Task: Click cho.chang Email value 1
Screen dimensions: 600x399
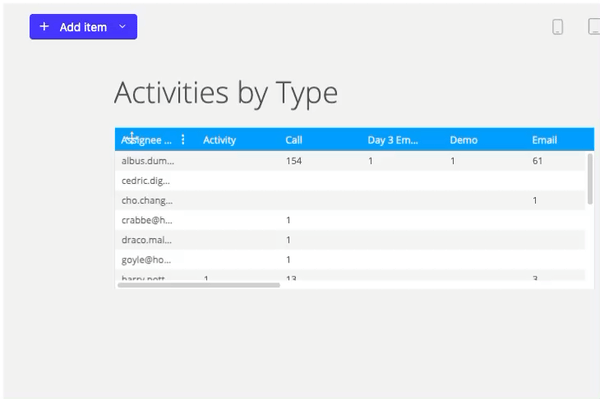Action: tap(535, 201)
